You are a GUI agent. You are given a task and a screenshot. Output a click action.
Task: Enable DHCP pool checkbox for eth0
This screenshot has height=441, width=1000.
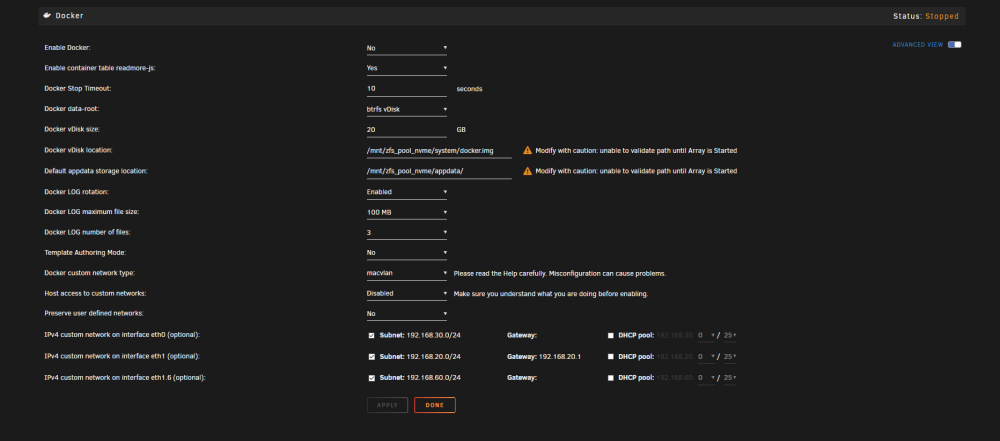(611, 335)
